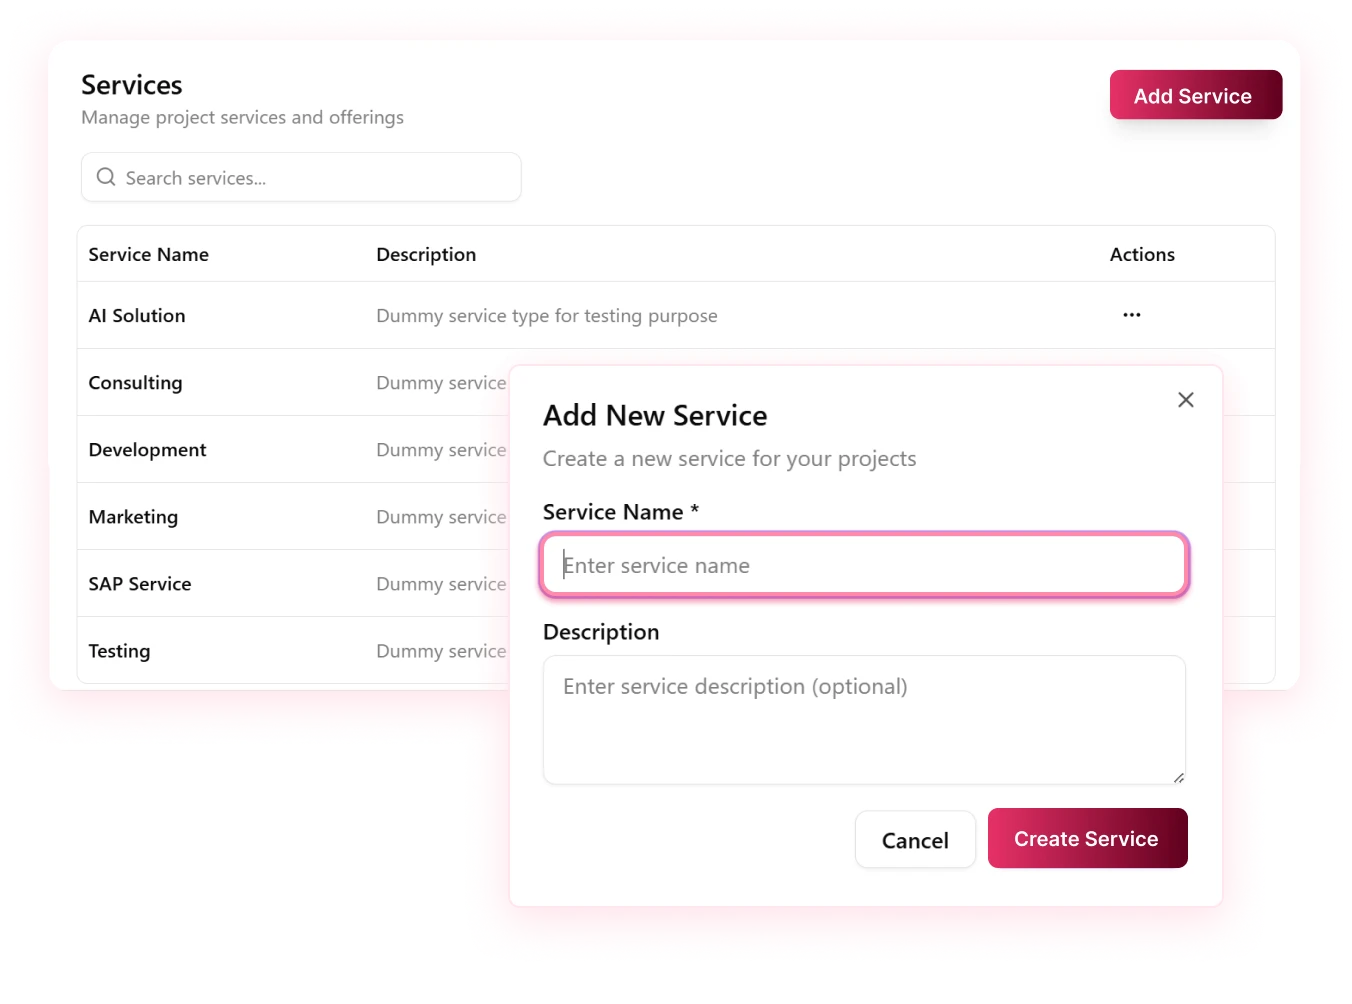1352x1004 pixels.
Task: Select the Testing service name
Action: tap(119, 650)
